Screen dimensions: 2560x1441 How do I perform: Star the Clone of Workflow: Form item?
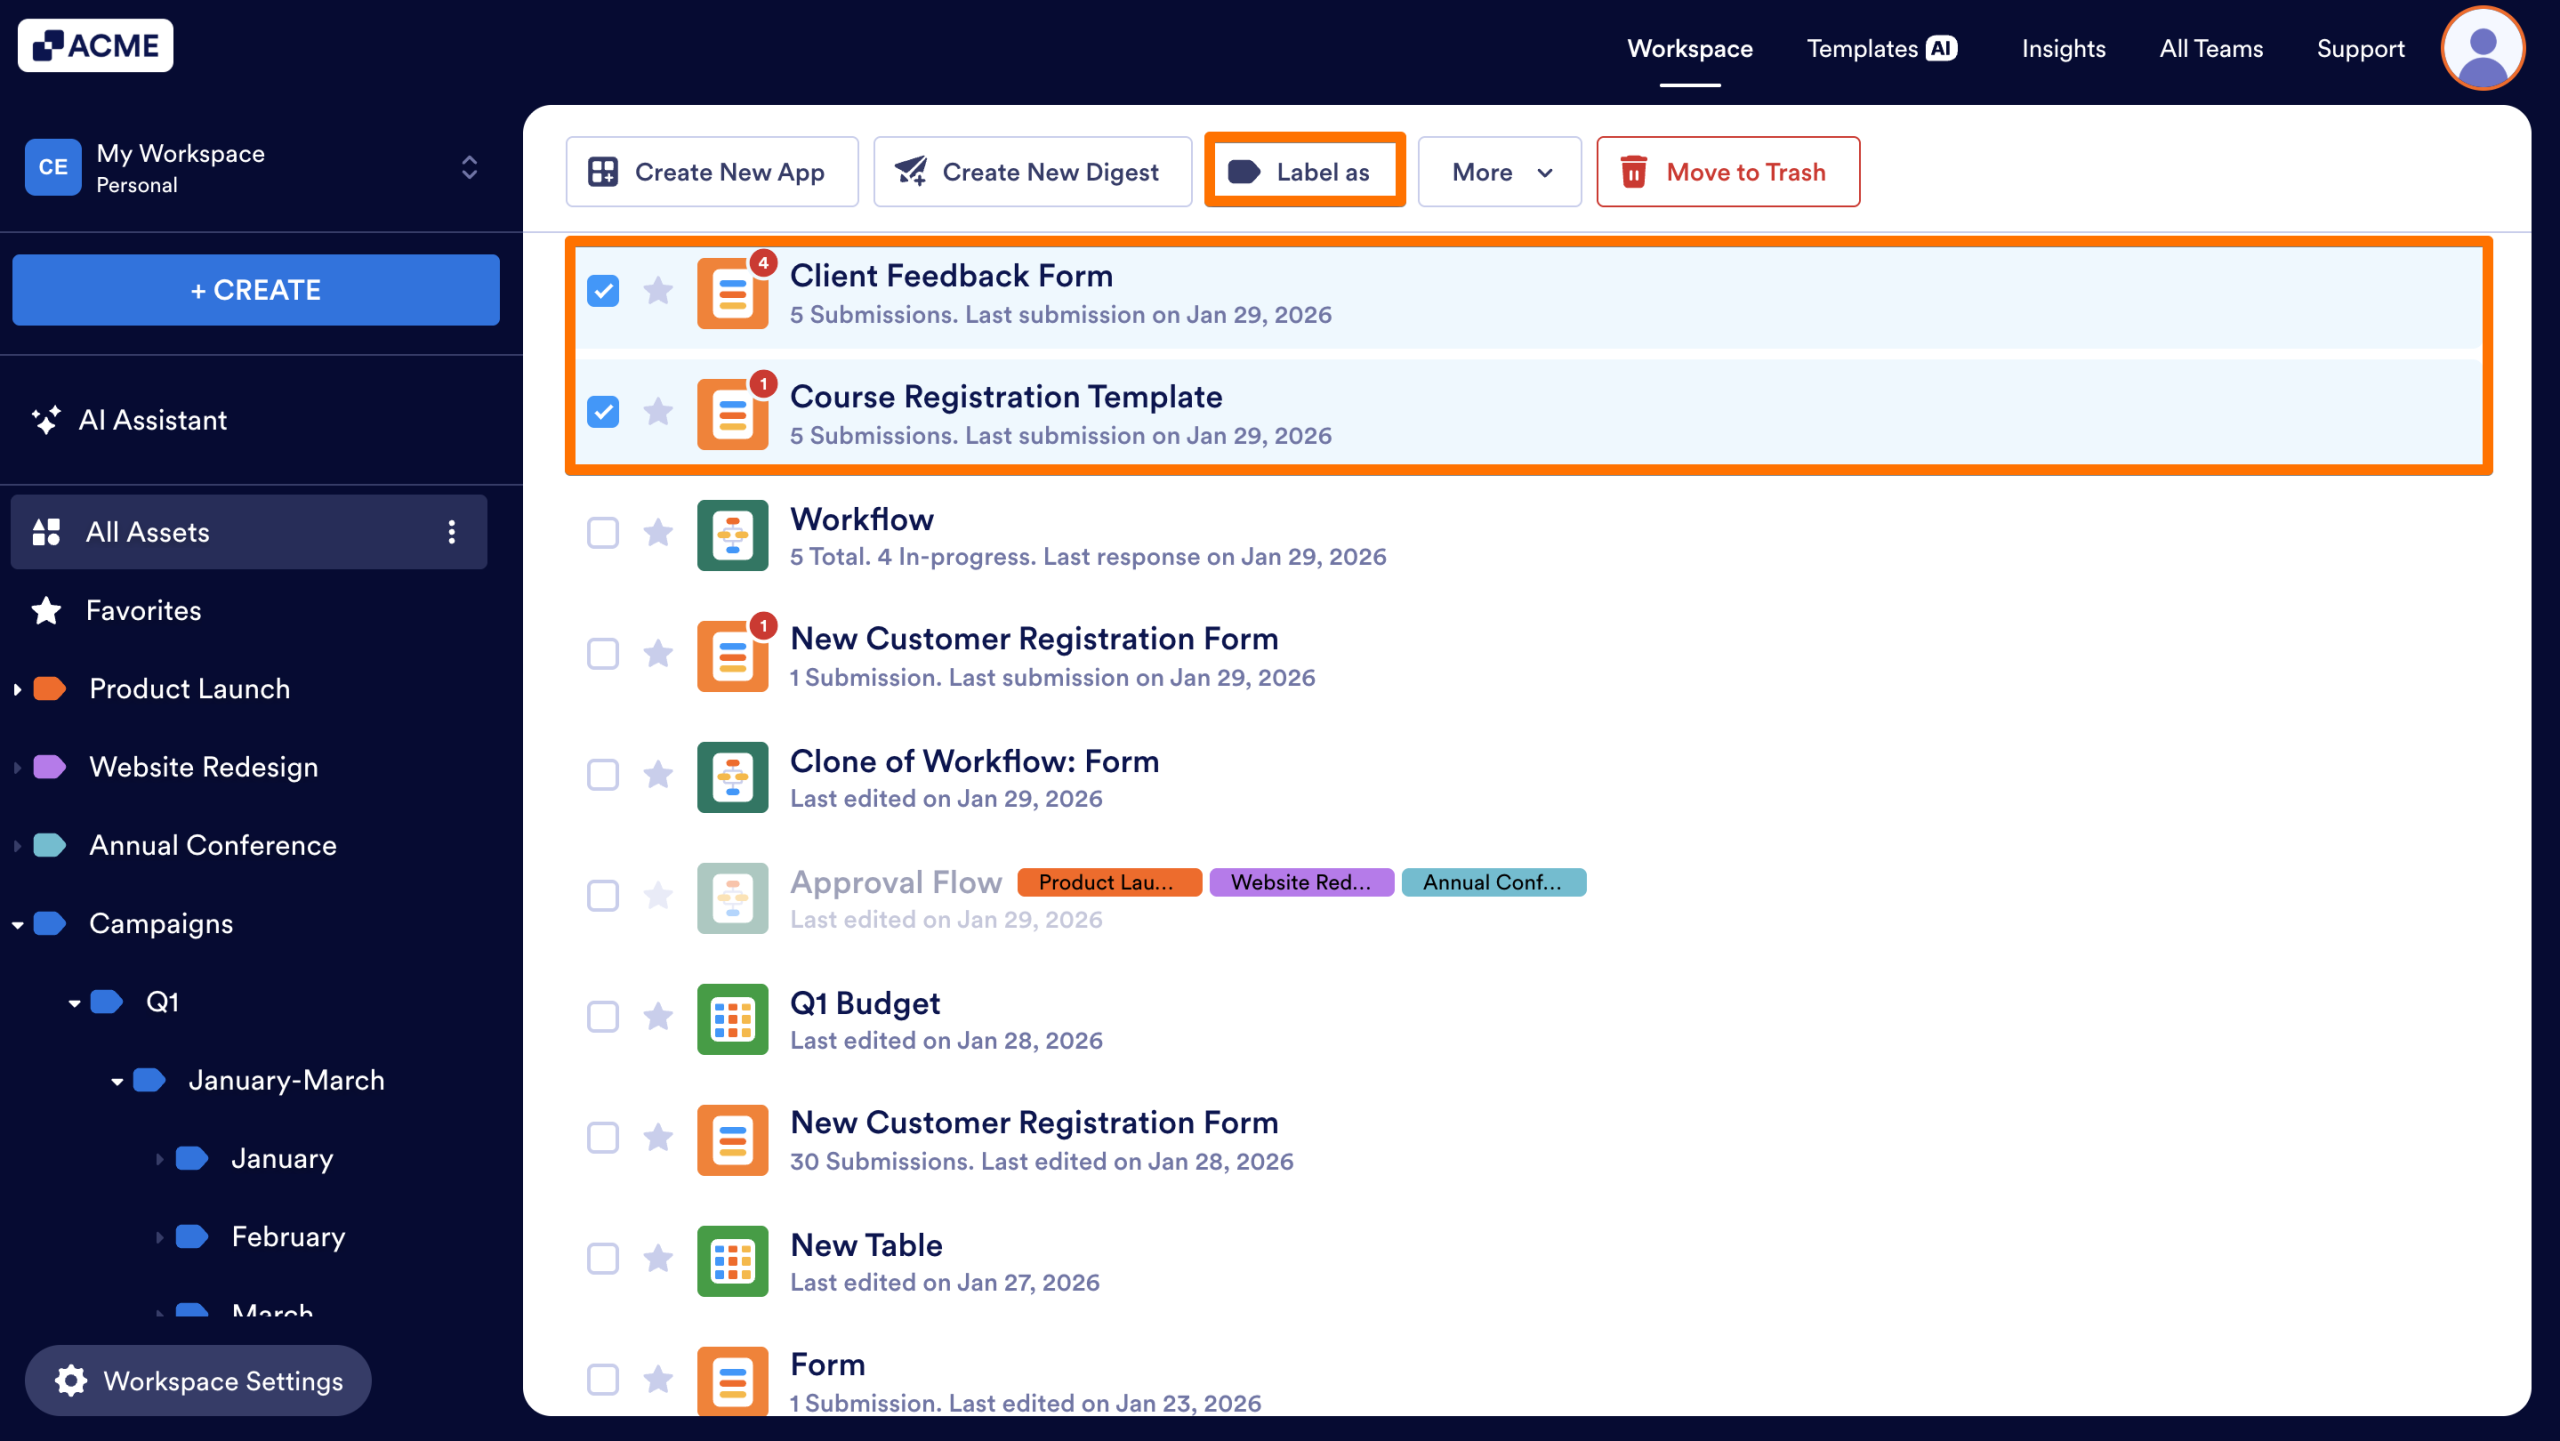coord(658,775)
